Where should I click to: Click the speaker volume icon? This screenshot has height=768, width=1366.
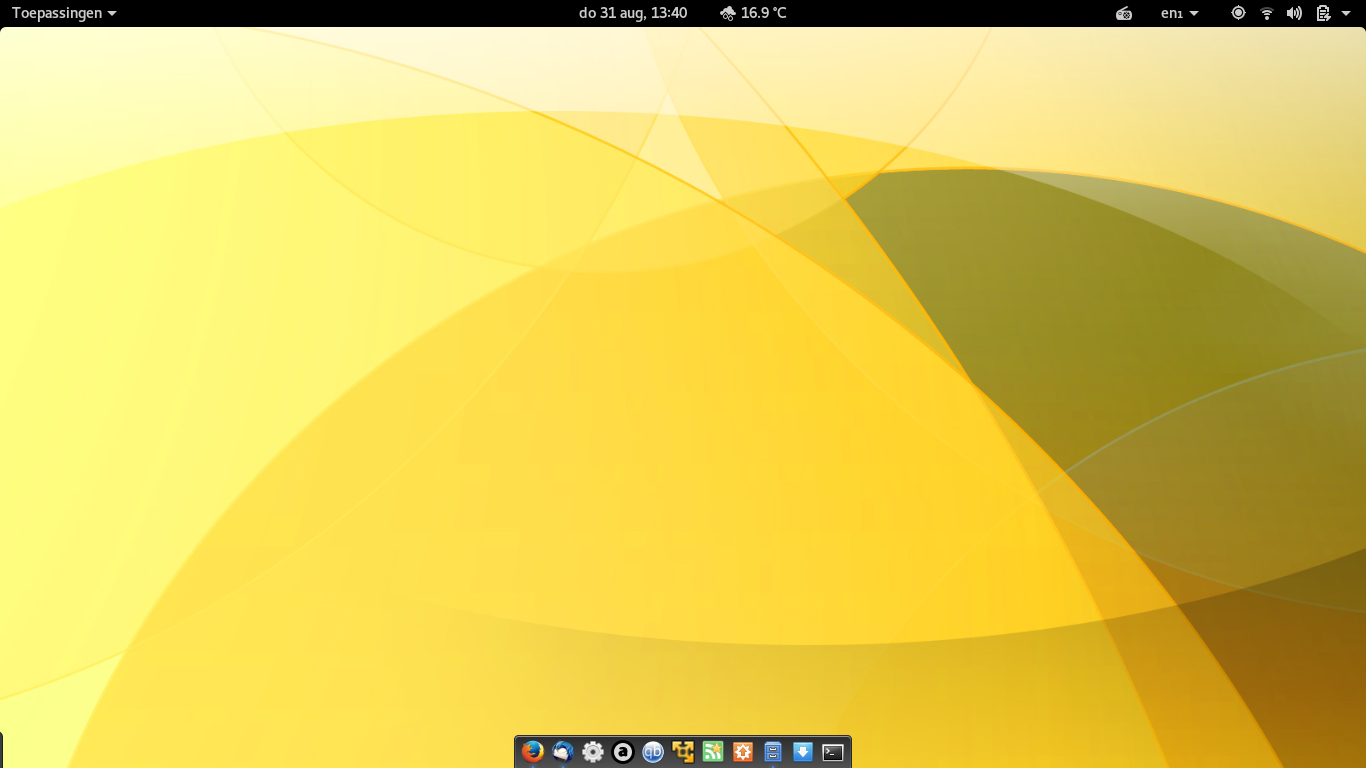1294,13
